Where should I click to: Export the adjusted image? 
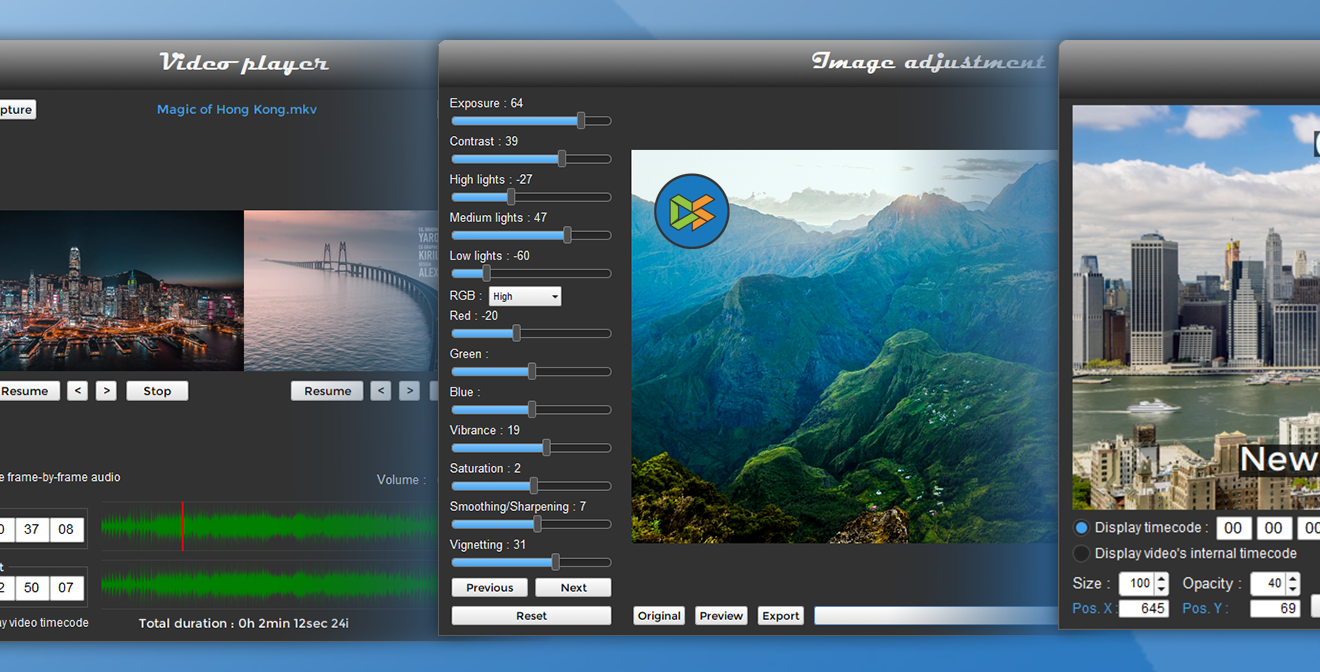(x=781, y=615)
